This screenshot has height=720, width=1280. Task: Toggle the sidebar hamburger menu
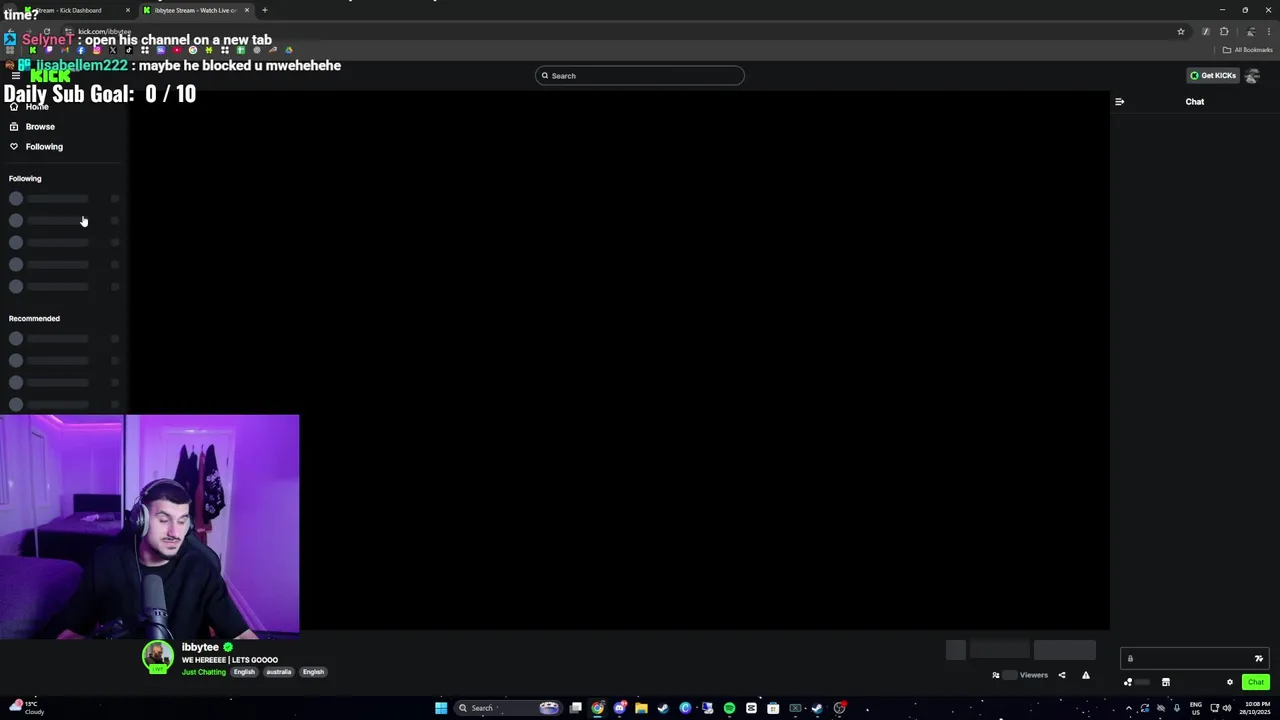[16, 76]
